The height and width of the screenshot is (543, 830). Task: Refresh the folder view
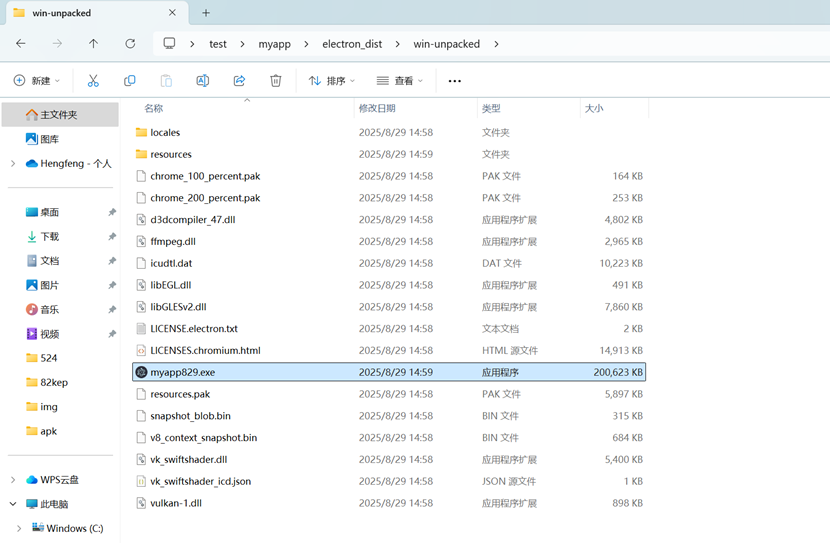click(x=130, y=43)
